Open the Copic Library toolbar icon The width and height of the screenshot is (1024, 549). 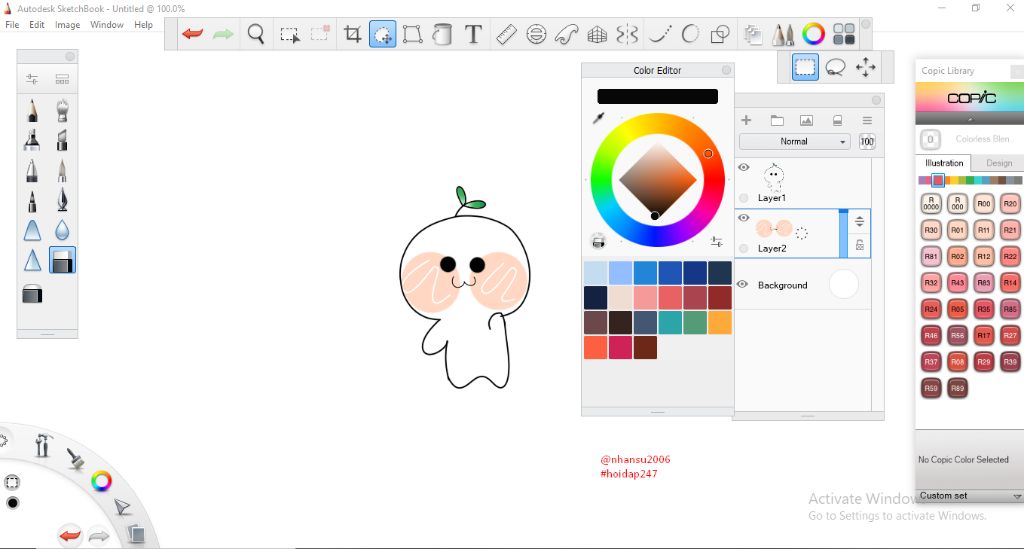(844, 34)
